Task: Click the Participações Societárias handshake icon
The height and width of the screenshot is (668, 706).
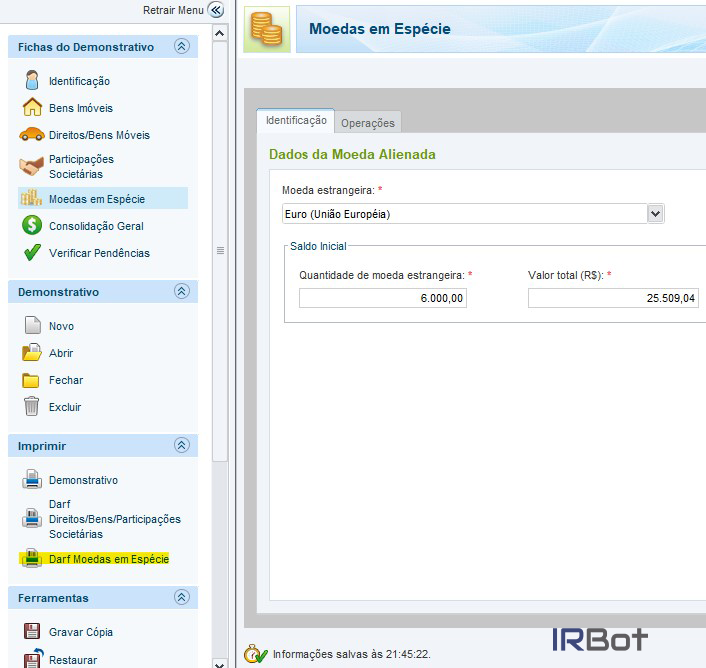Action: click(x=32, y=166)
